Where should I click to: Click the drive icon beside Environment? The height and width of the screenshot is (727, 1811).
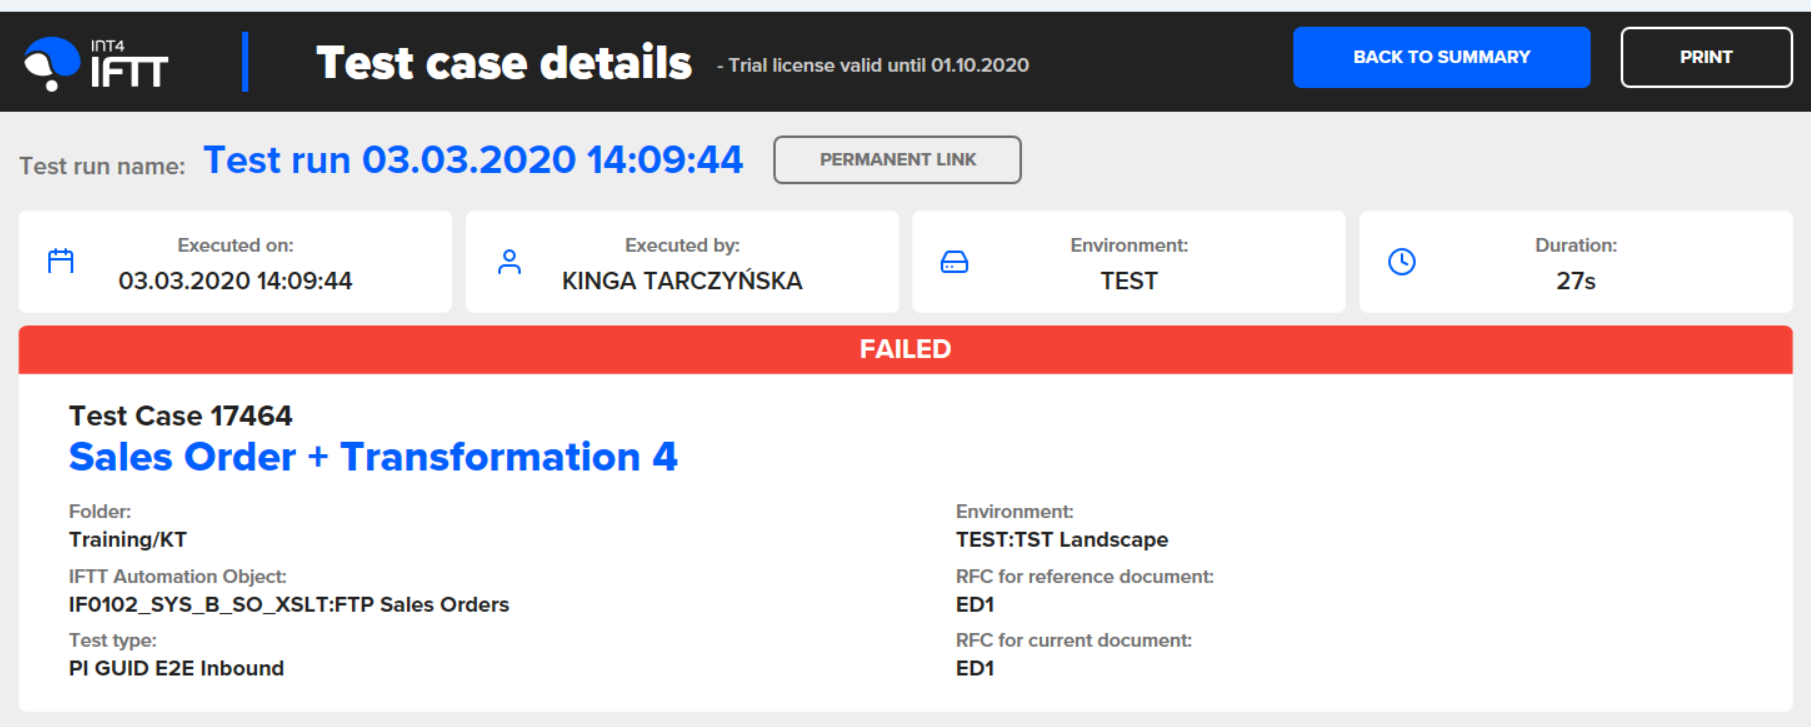[954, 262]
